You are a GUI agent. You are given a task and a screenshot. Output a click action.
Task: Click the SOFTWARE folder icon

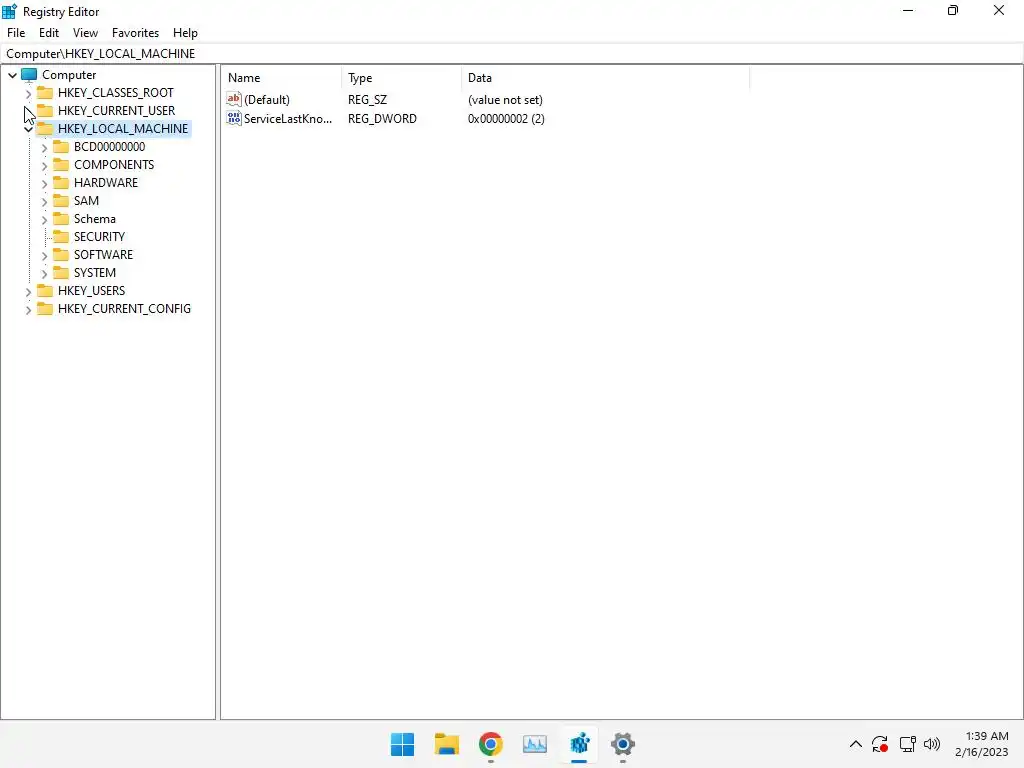[61, 254]
